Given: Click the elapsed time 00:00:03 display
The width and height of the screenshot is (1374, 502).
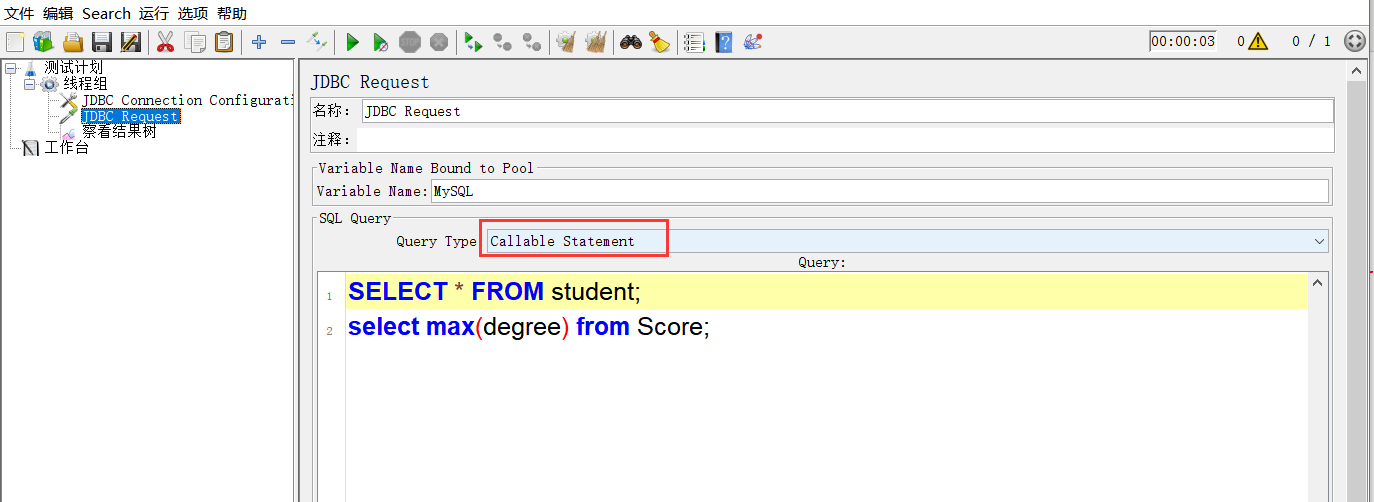Looking at the screenshot, I should click(1183, 42).
